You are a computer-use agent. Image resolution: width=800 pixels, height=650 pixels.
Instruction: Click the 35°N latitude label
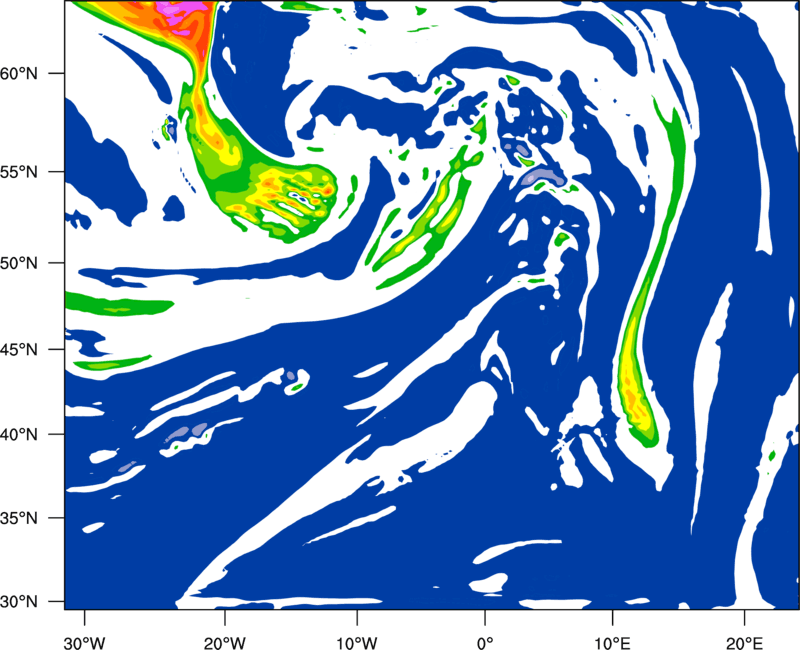point(19,518)
